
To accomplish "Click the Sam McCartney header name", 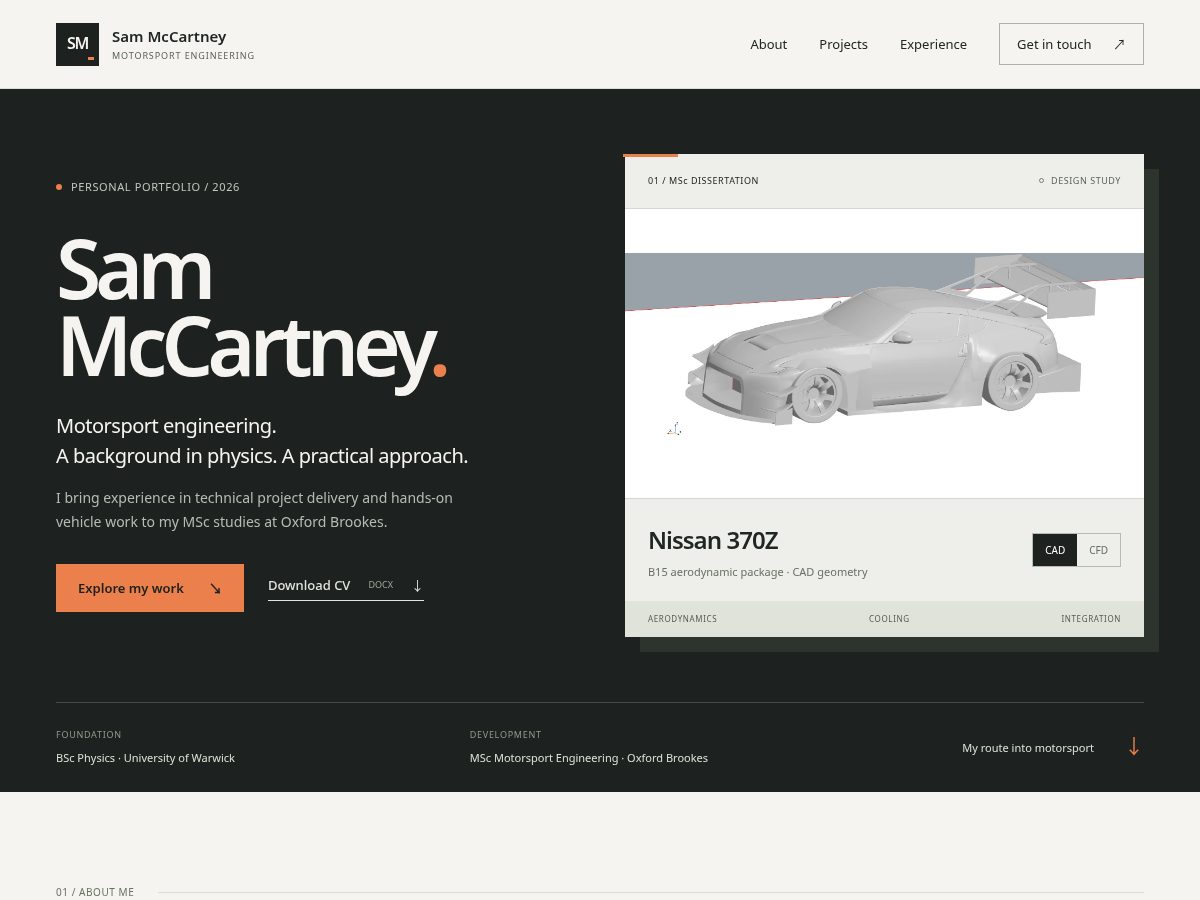I will (x=169, y=37).
